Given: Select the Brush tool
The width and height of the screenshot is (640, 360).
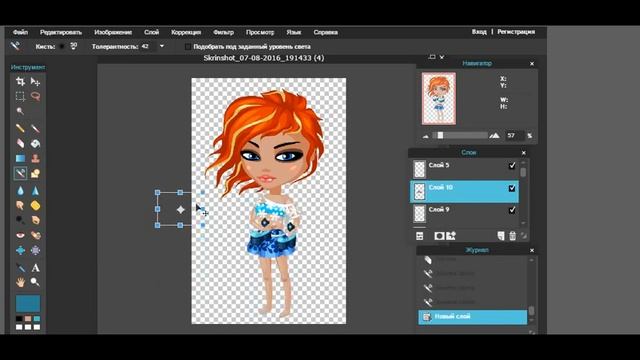Looking at the screenshot, I should point(36,129).
